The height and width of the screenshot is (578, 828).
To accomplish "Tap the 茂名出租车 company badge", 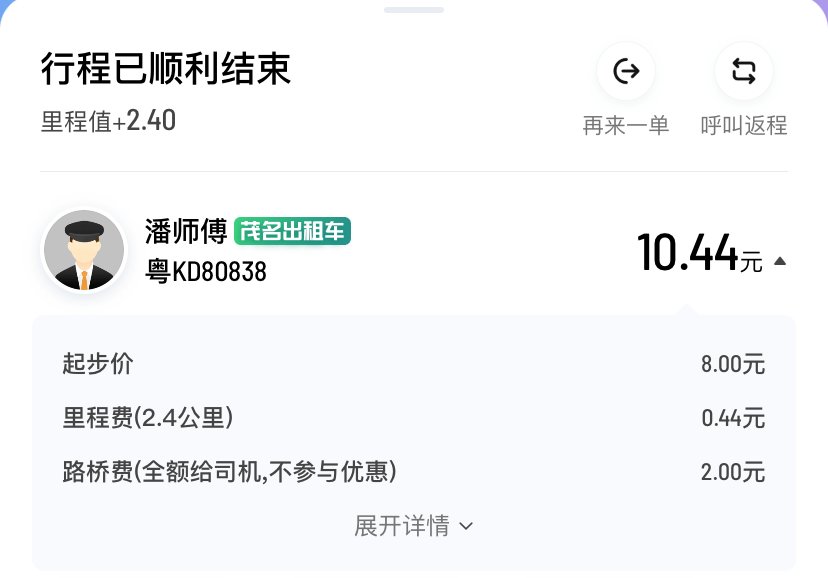I will pyautogui.click(x=292, y=231).
